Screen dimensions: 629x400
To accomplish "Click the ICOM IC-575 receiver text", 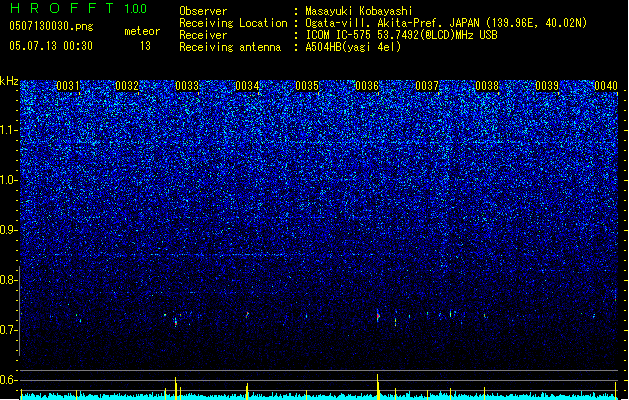I will (401, 35).
